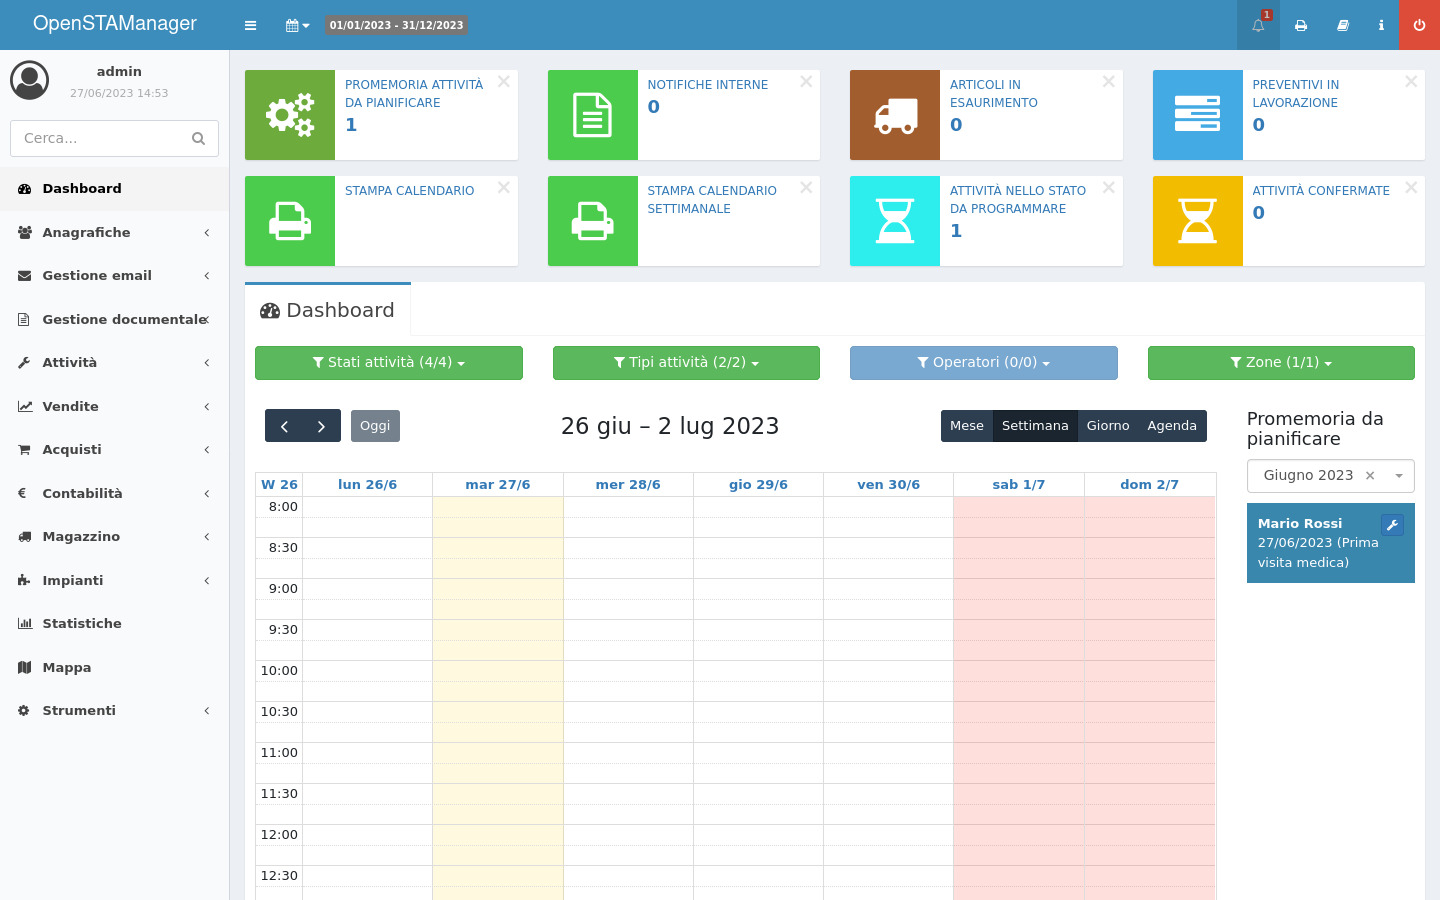This screenshot has width=1440, height=900.
Task: Click the OpenSTAManager logo link
Action: [x=115, y=24]
